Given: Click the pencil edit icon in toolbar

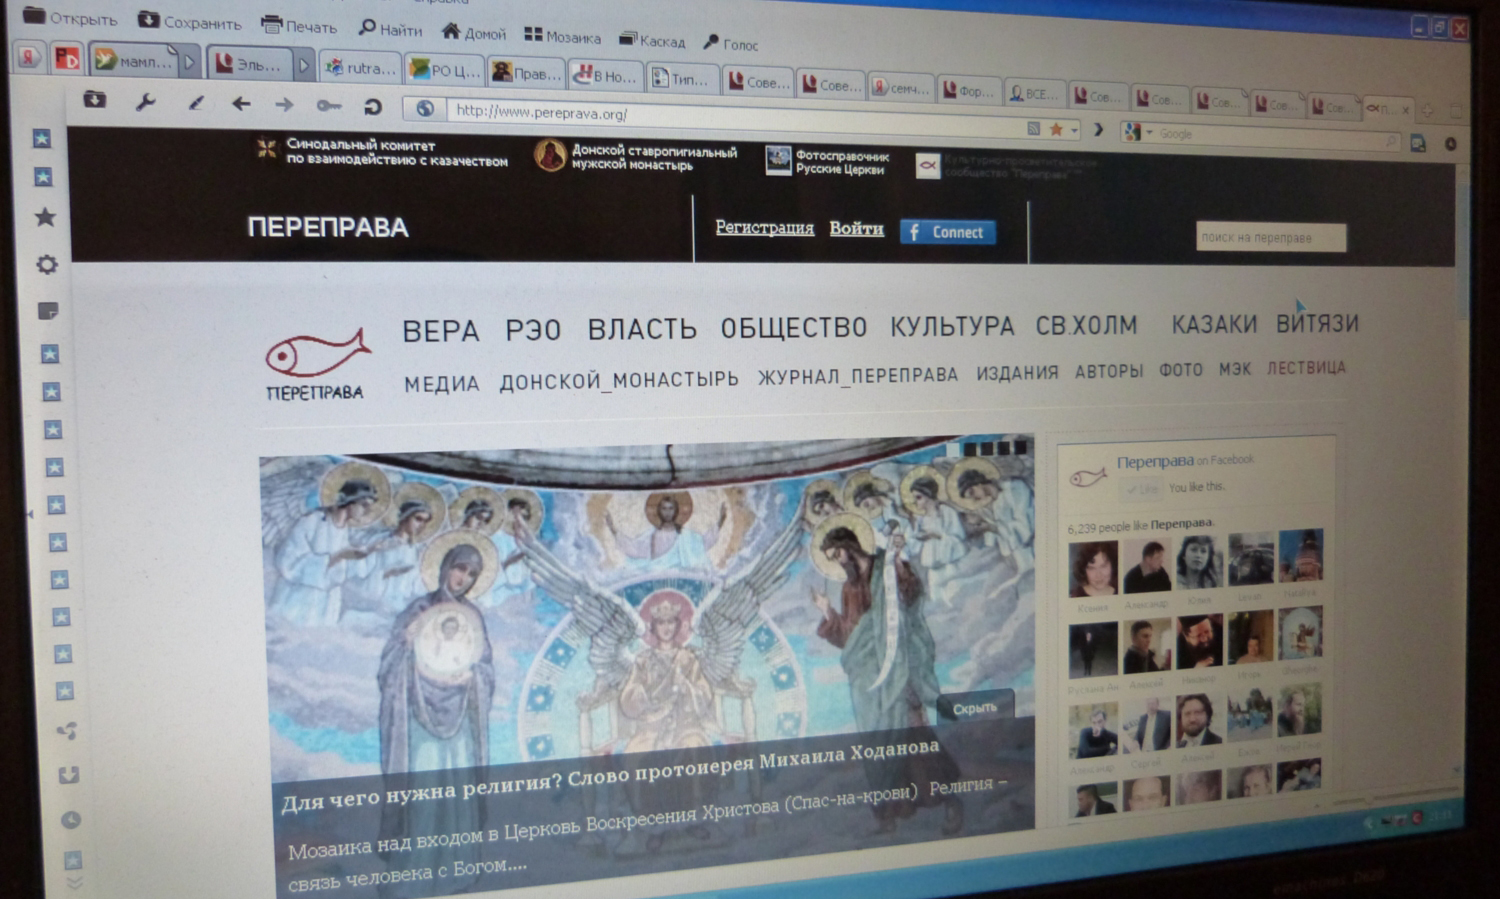Looking at the screenshot, I should [x=196, y=102].
